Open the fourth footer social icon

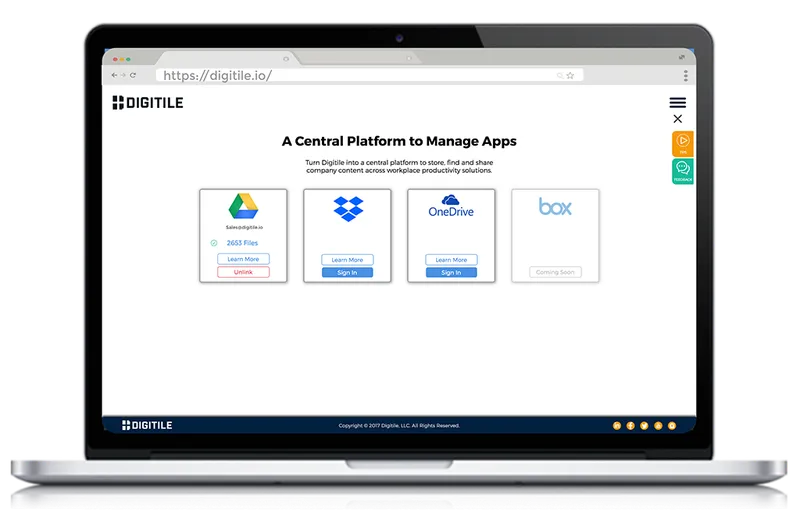[x=658, y=426]
